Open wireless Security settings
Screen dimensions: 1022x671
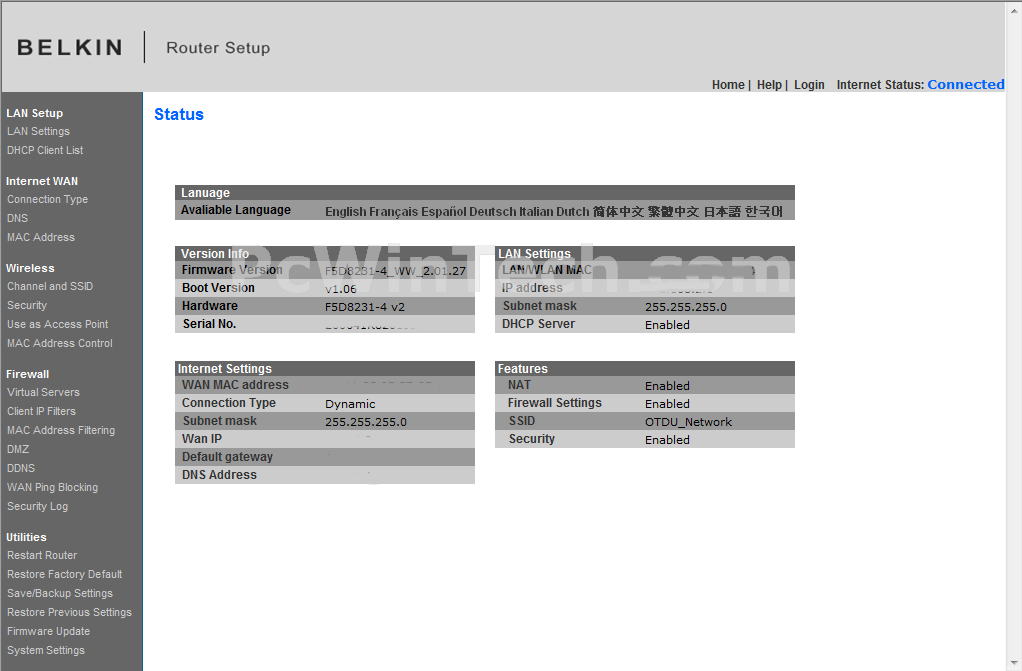[x=27, y=305]
